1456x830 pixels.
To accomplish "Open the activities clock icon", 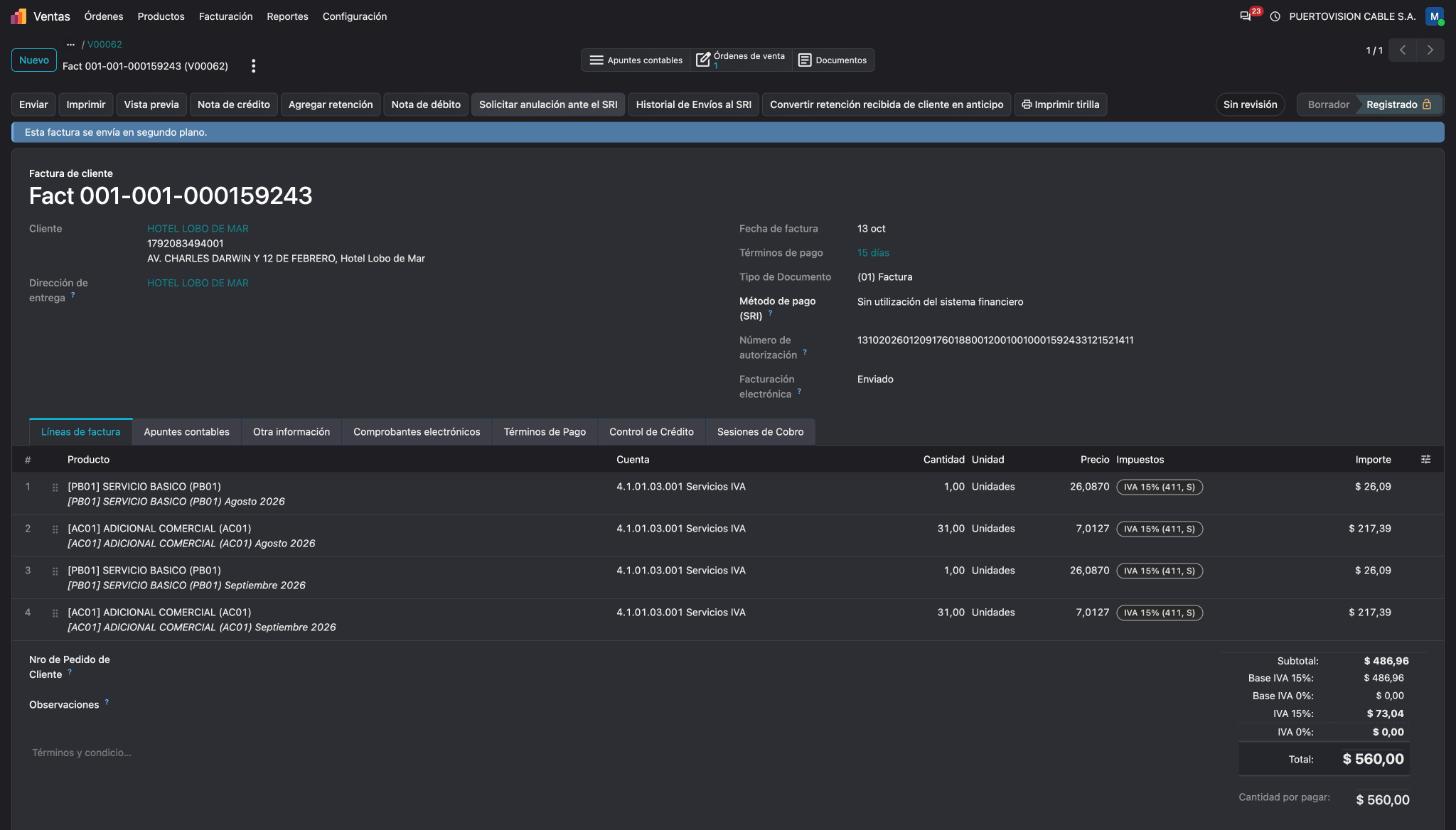I will 1275,16.
